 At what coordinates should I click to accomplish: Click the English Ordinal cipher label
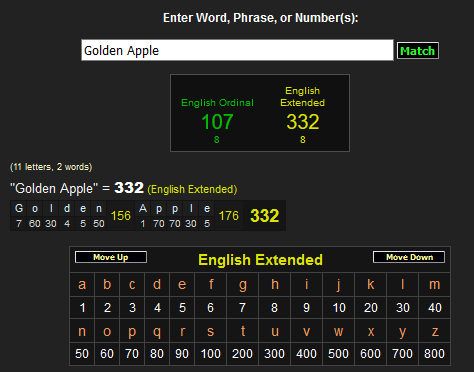(x=217, y=103)
